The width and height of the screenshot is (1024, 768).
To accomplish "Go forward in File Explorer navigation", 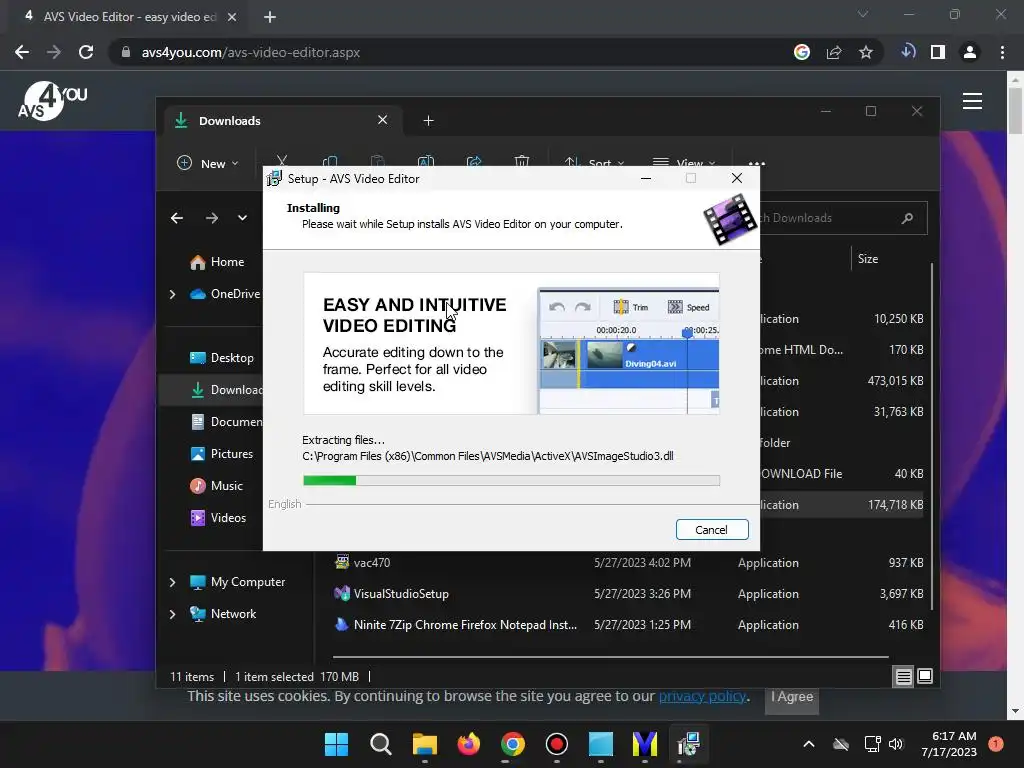I will tap(212, 218).
